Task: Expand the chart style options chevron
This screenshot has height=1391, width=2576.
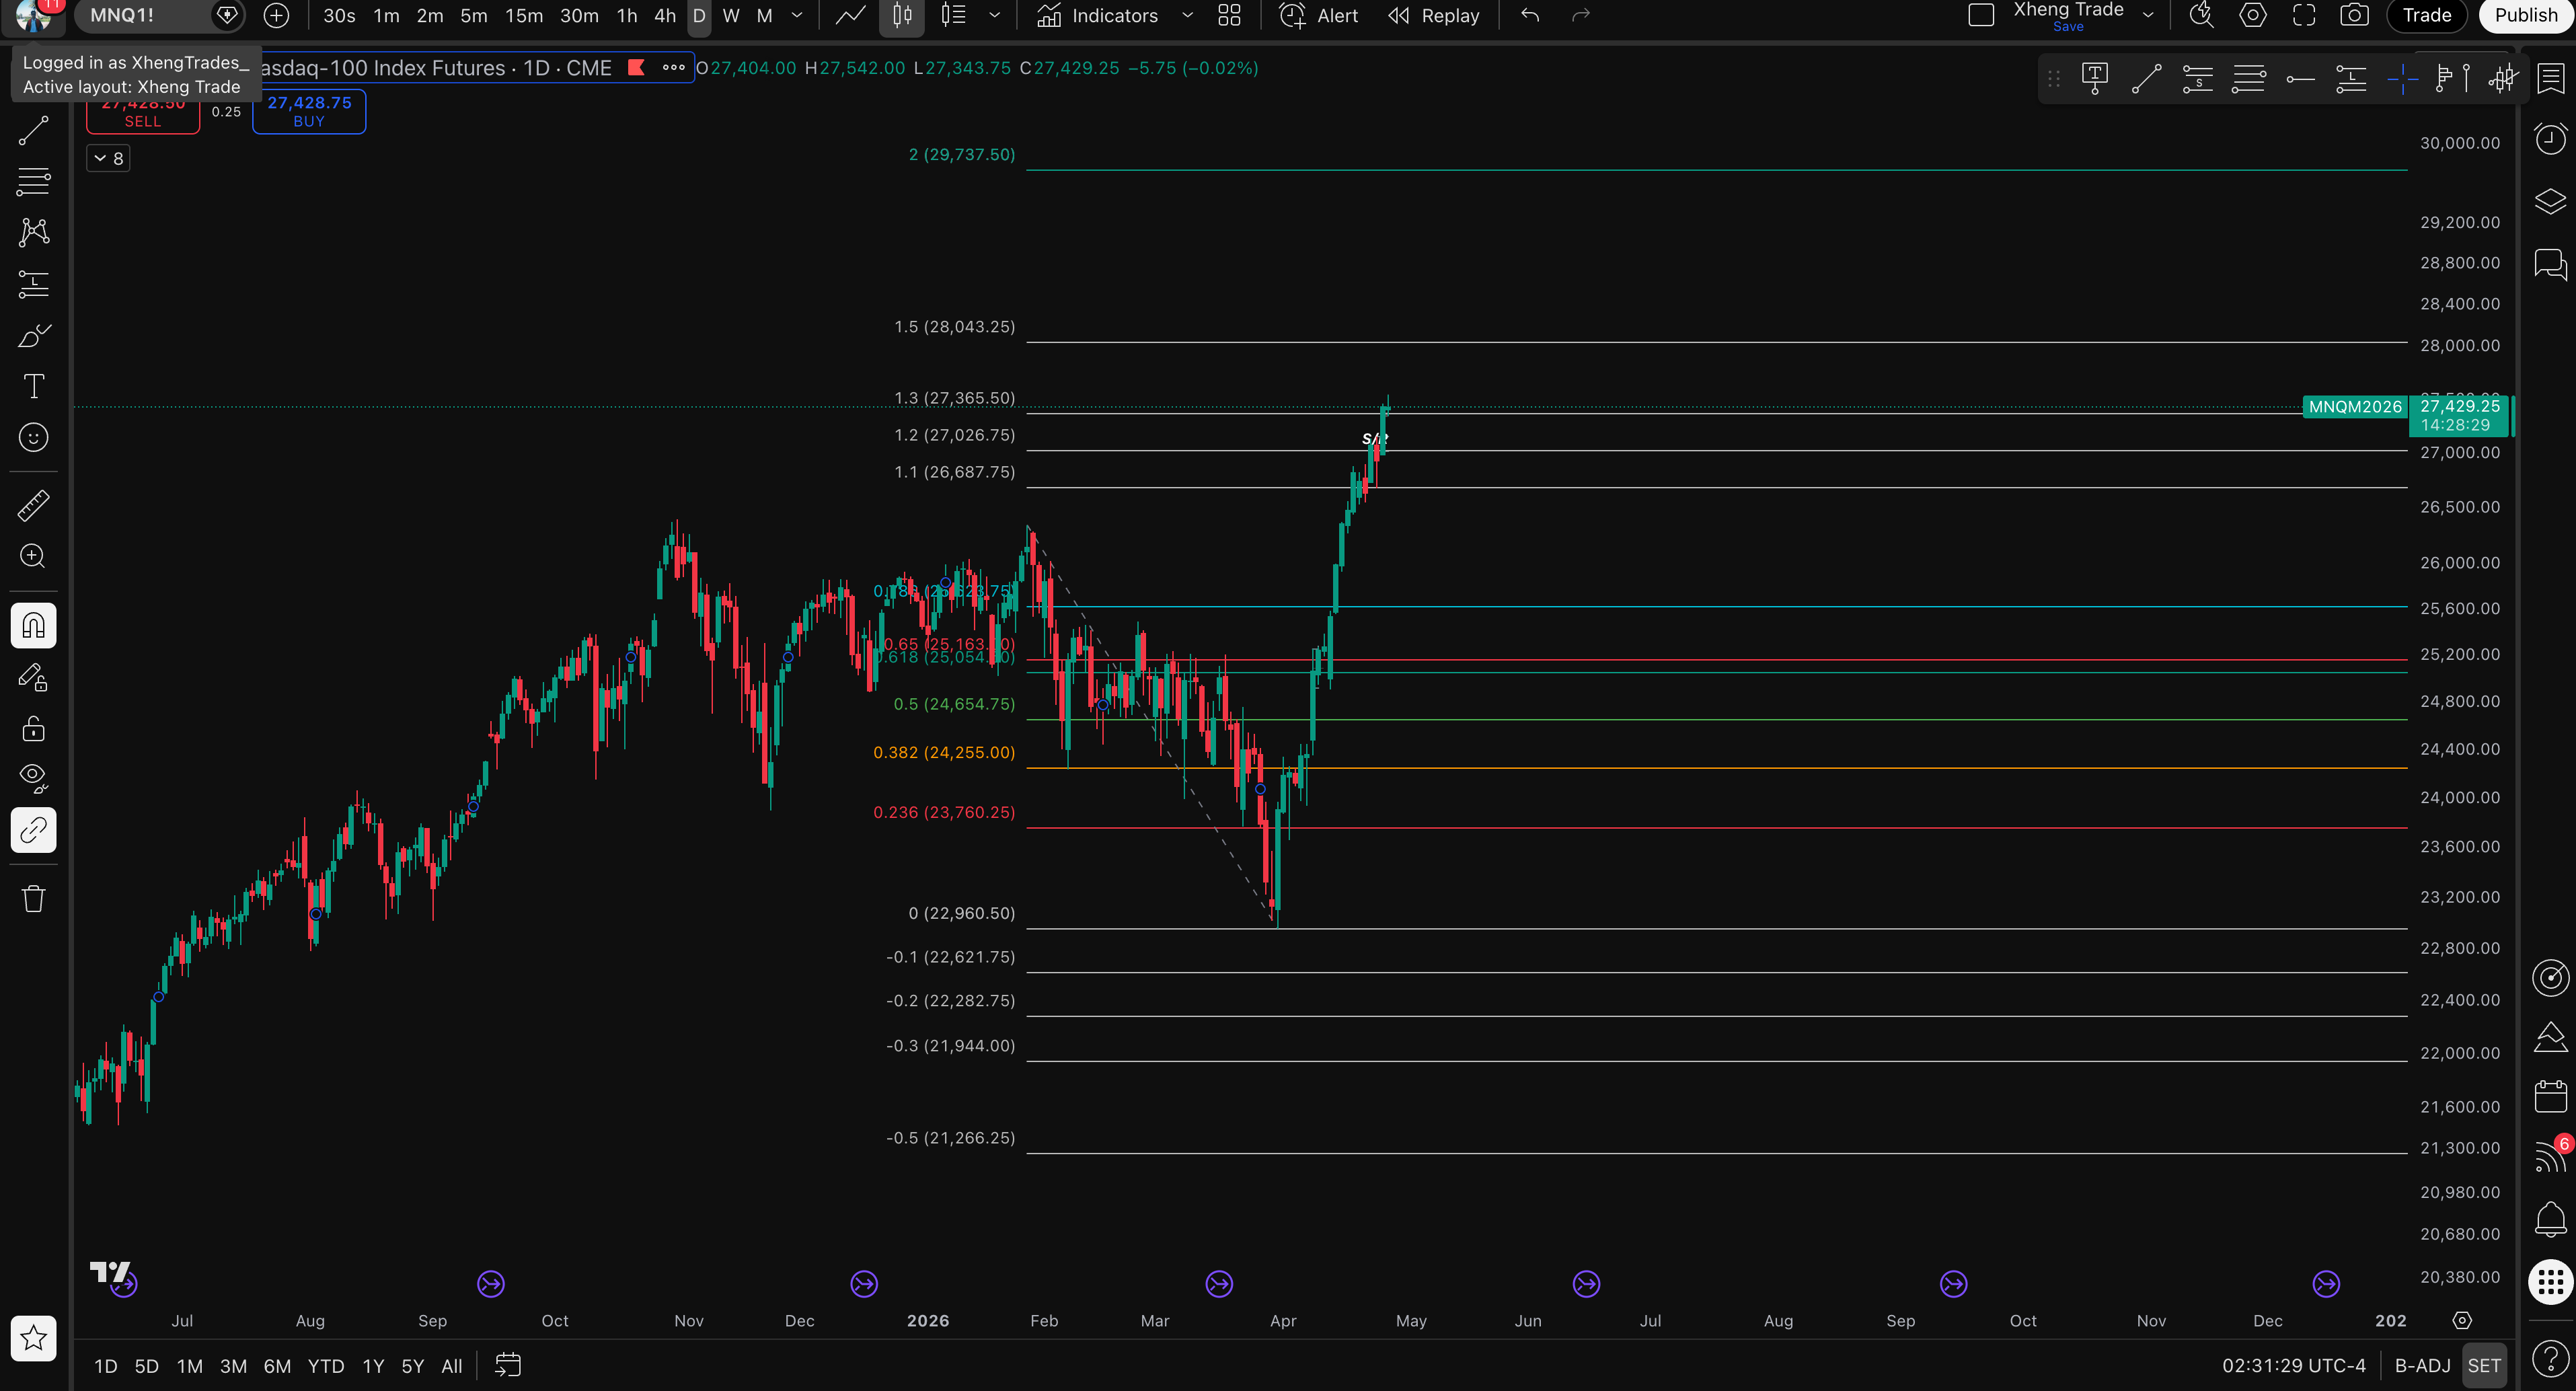Action: pyautogui.click(x=994, y=15)
